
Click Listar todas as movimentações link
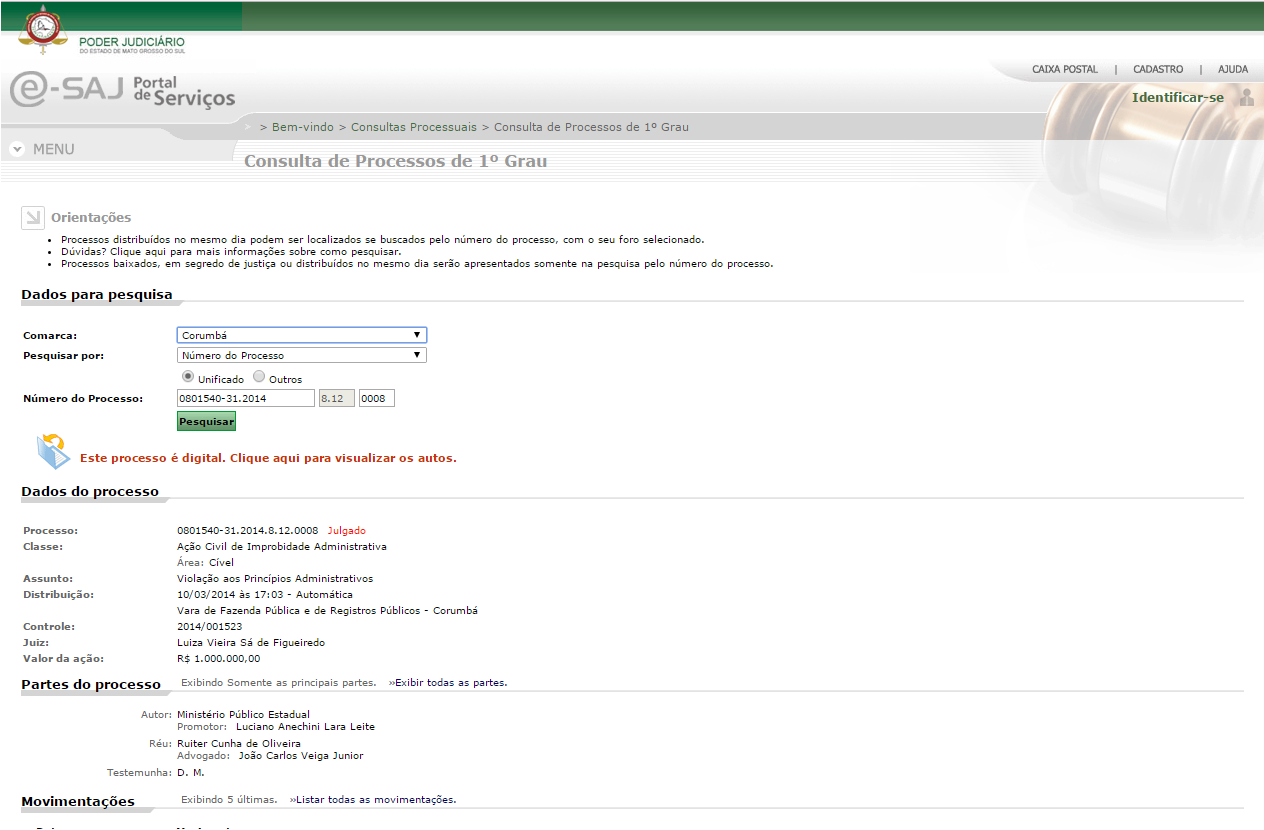coord(375,800)
